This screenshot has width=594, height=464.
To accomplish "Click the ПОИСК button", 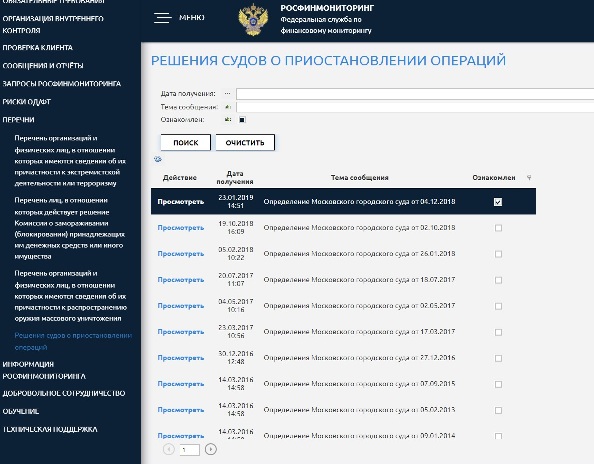I will [186, 142].
